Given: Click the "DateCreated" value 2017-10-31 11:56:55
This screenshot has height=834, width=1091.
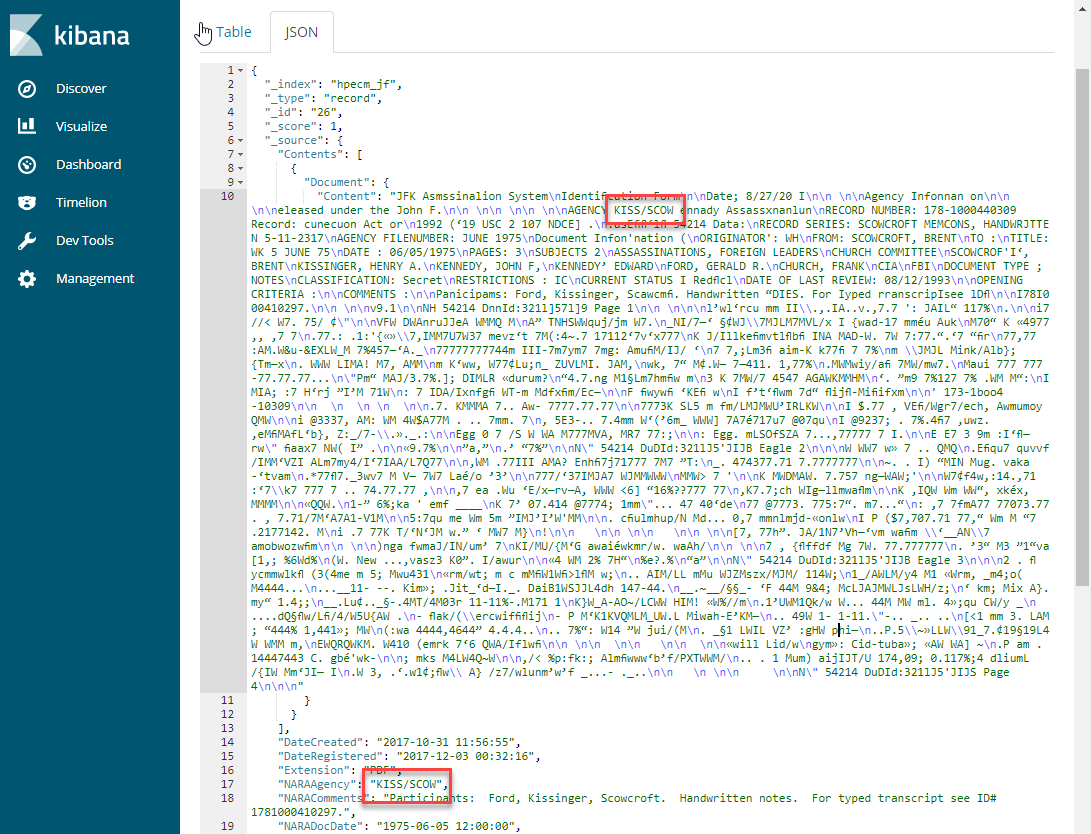Looking at the screenshot, I should pos(448,742).
